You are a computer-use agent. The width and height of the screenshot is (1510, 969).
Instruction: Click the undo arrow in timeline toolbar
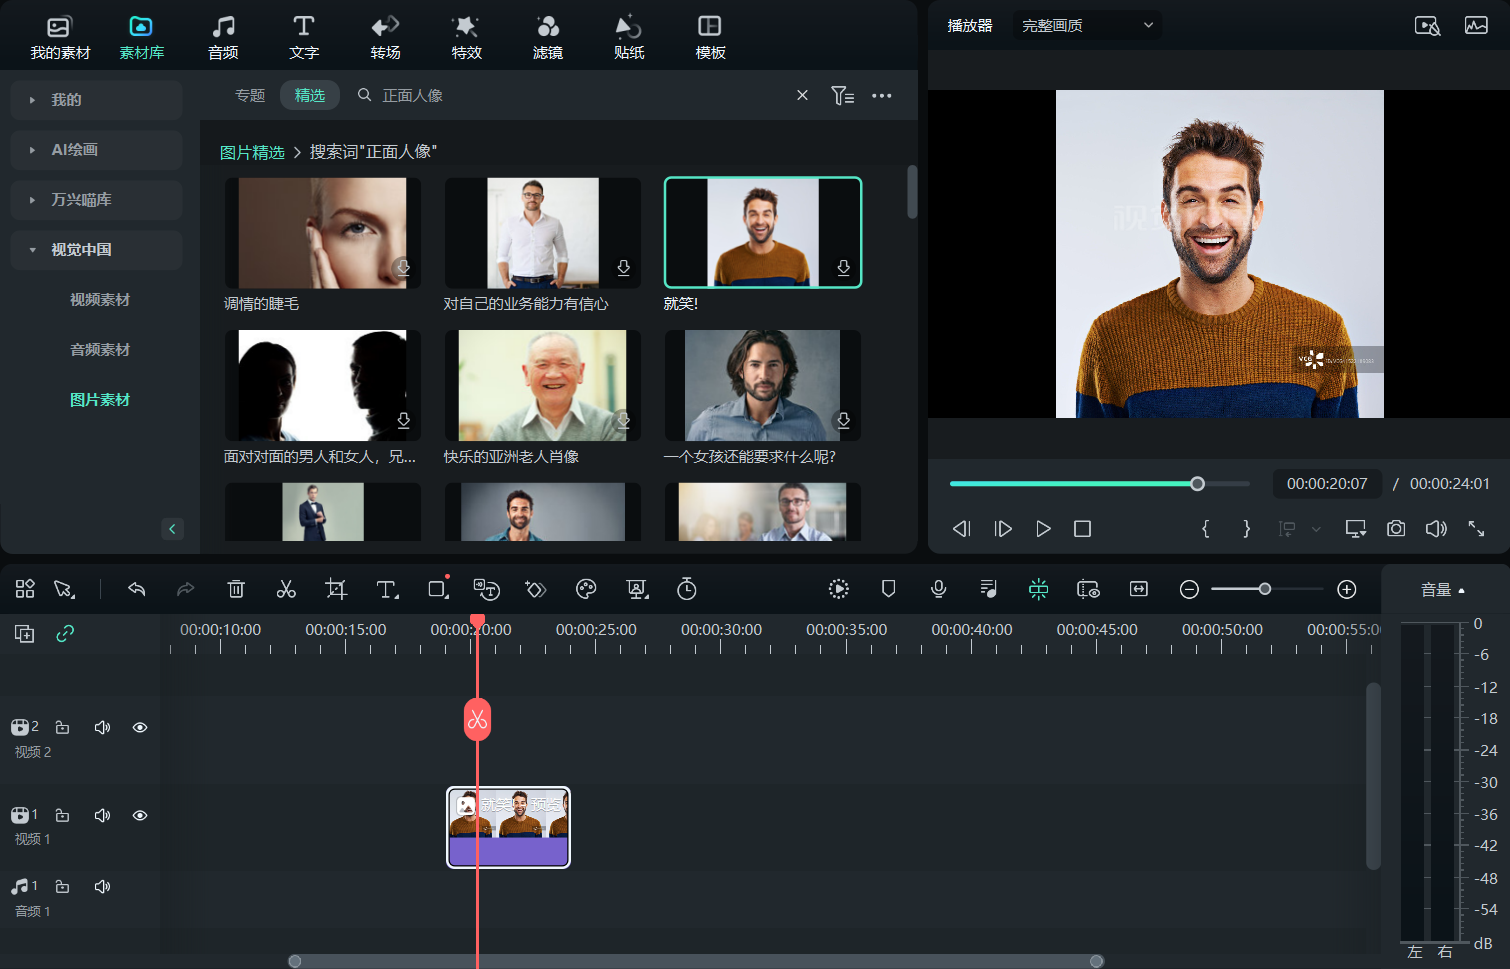pos(137,590)
